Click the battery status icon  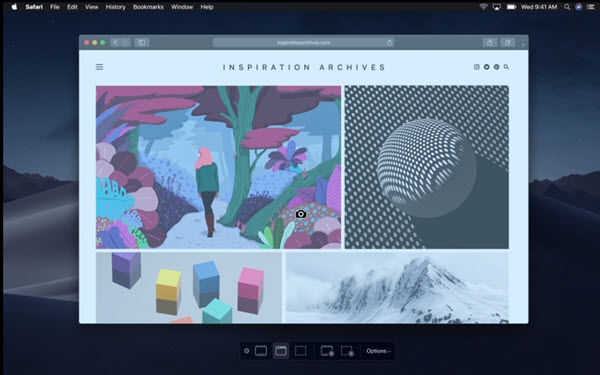point(511,7)
